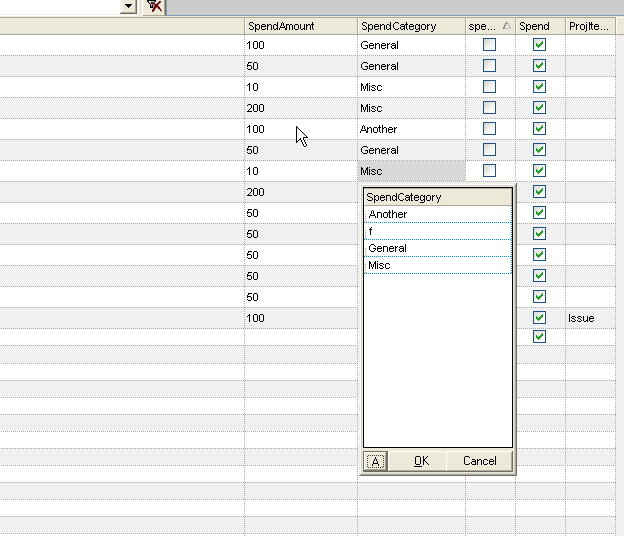Click the Spend column header

(x=540, y=26)
